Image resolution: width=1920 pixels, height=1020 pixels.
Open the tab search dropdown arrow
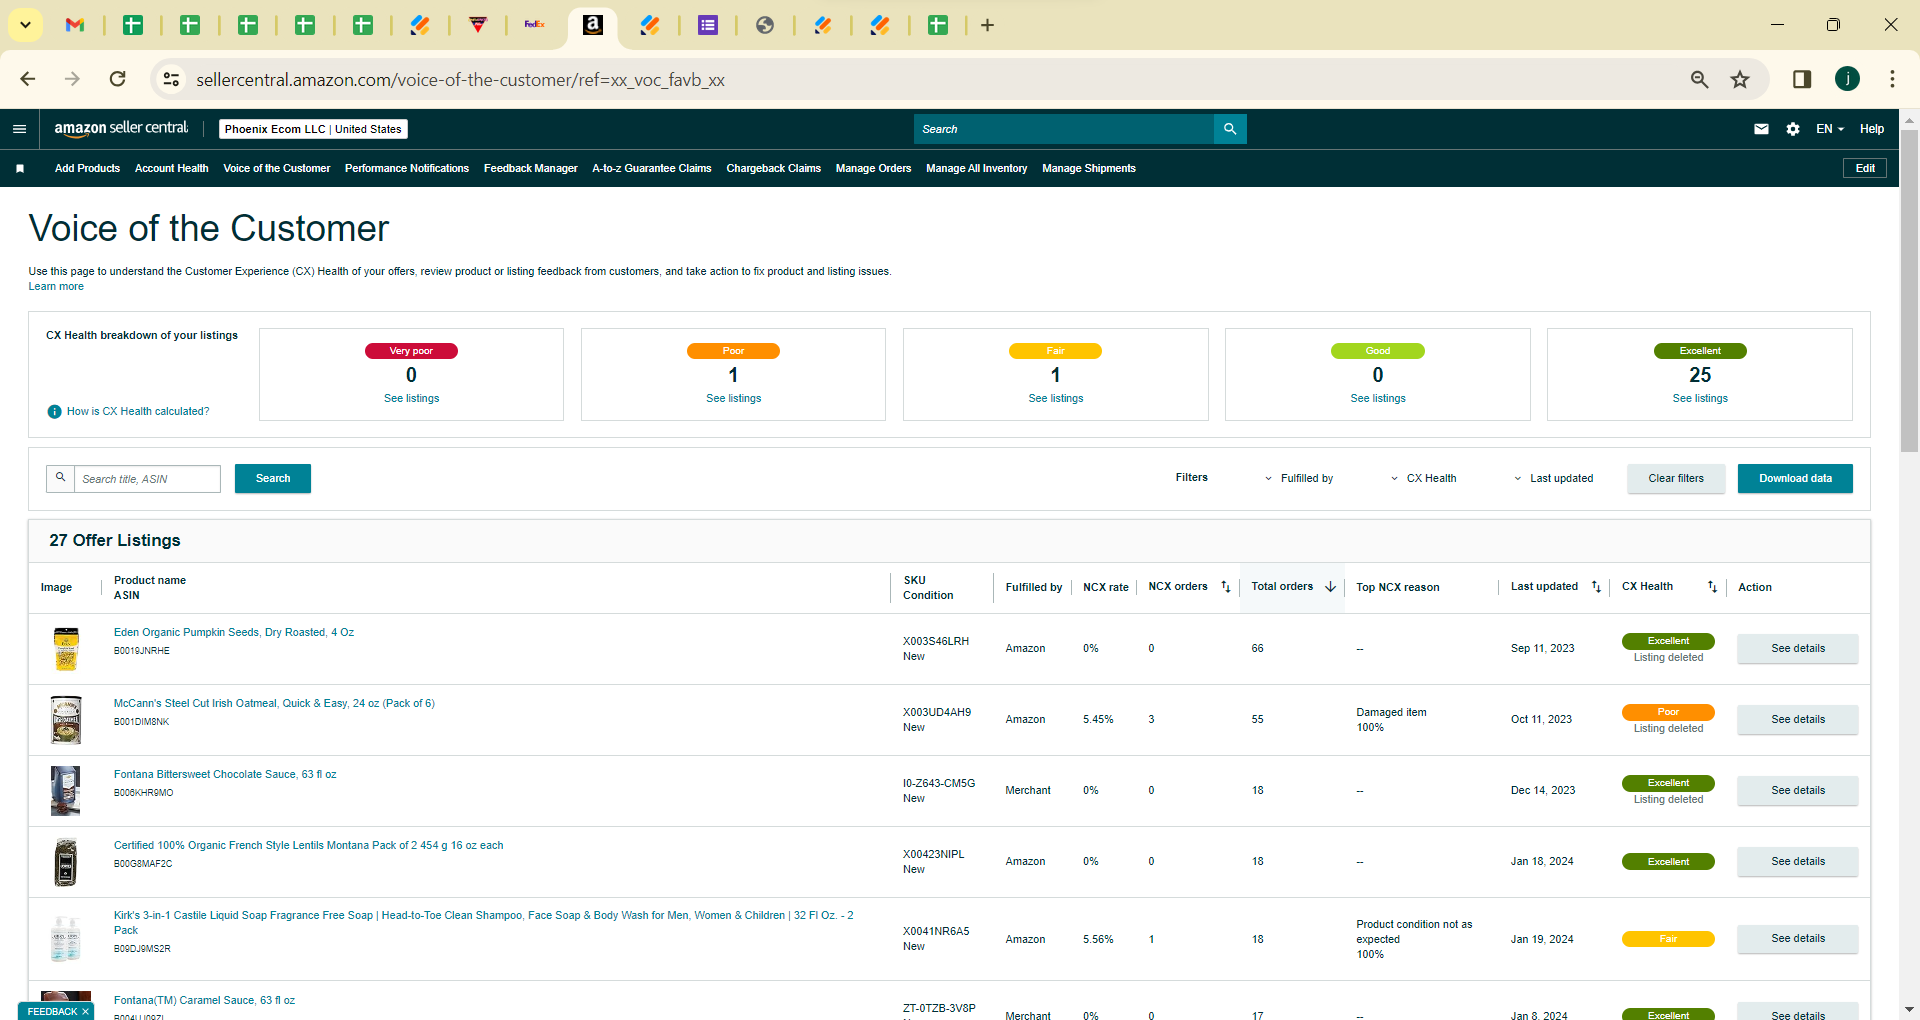25,25
